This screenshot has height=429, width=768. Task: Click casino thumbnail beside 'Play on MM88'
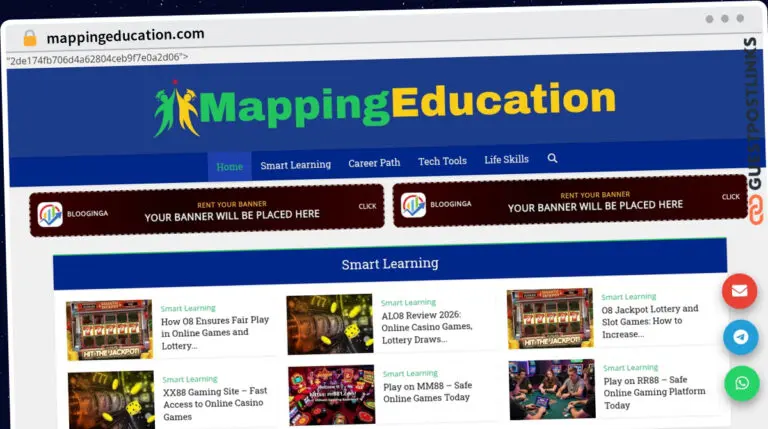point(332,395)
